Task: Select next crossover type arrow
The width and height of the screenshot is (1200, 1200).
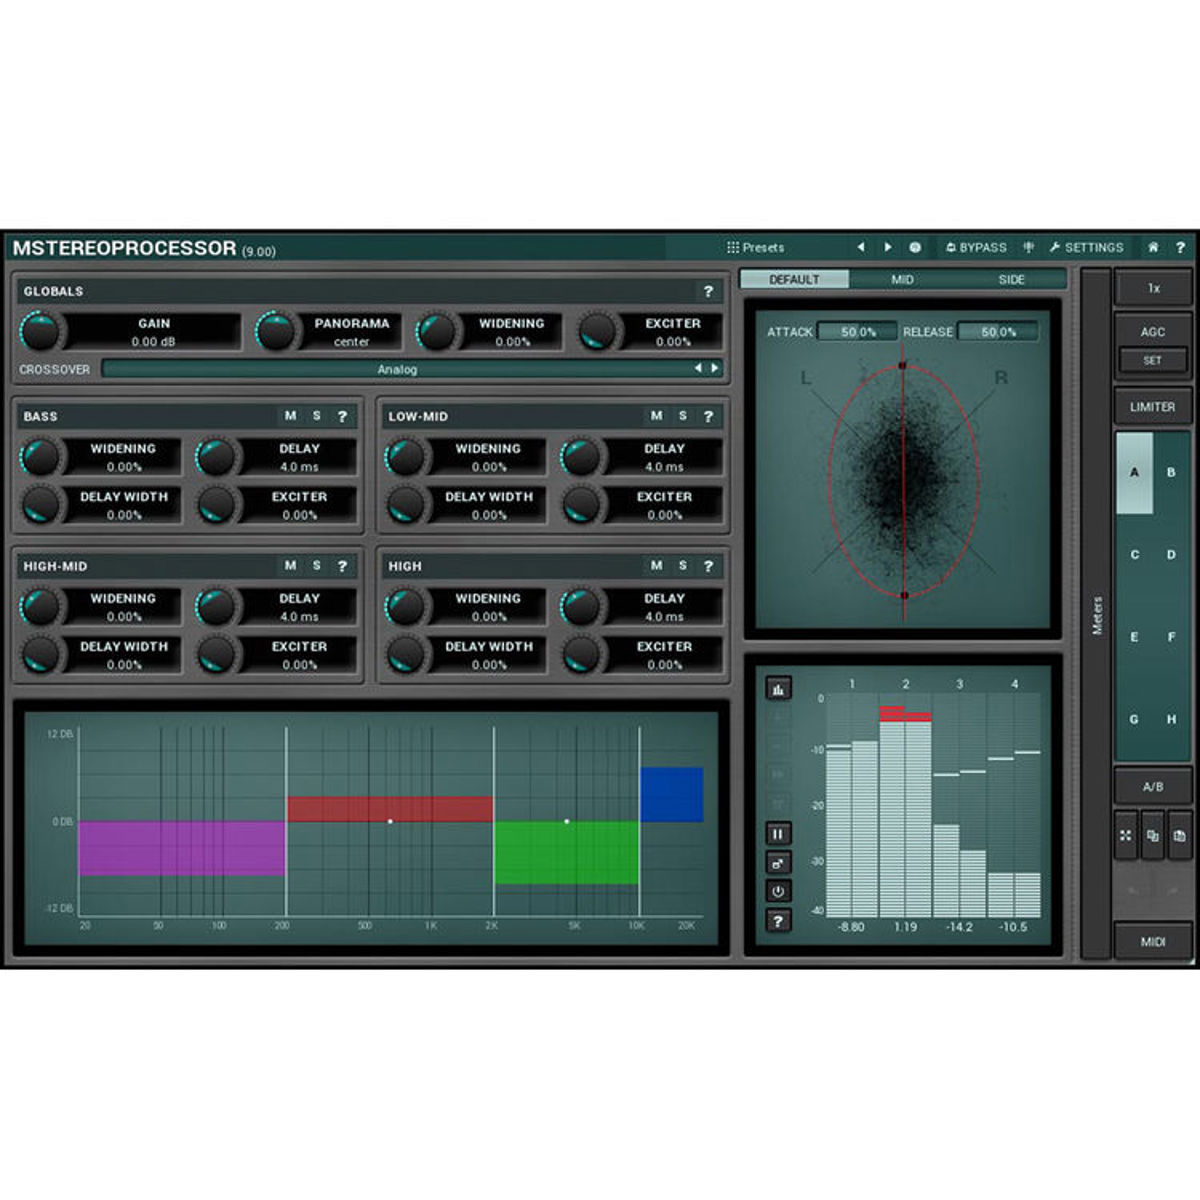Action: coord(714,369)
